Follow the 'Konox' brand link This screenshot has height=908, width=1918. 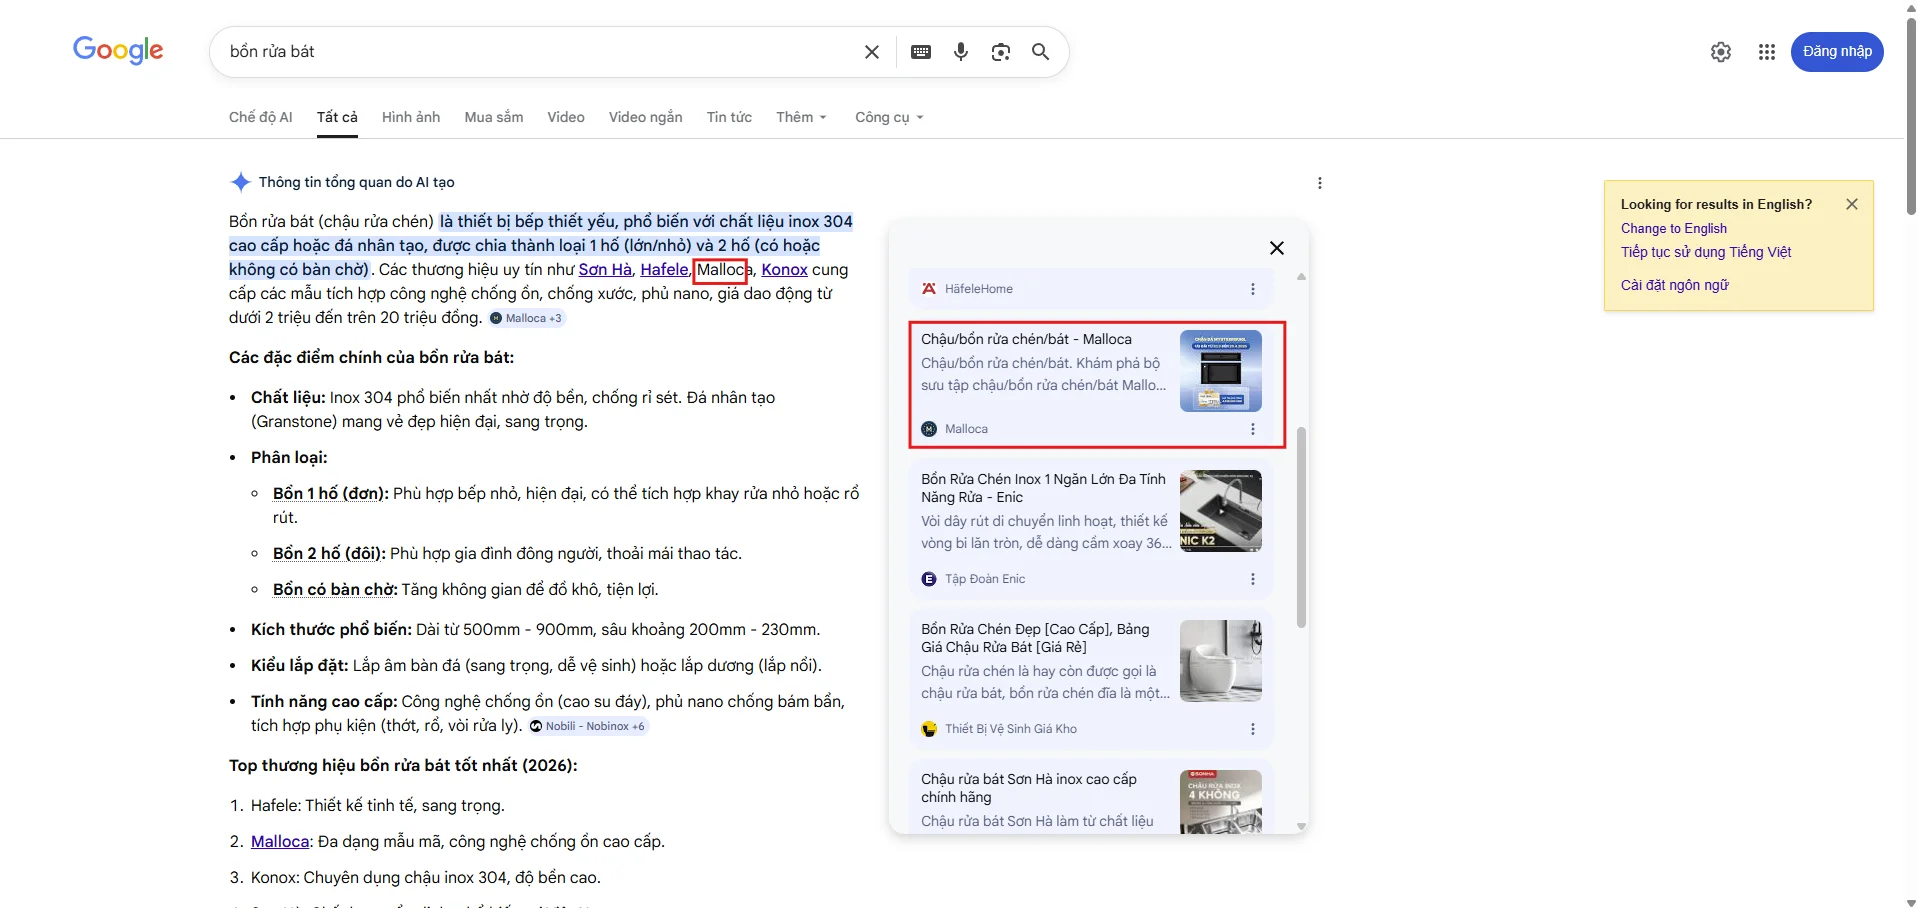pyautogui.click(x=785, y=269)
